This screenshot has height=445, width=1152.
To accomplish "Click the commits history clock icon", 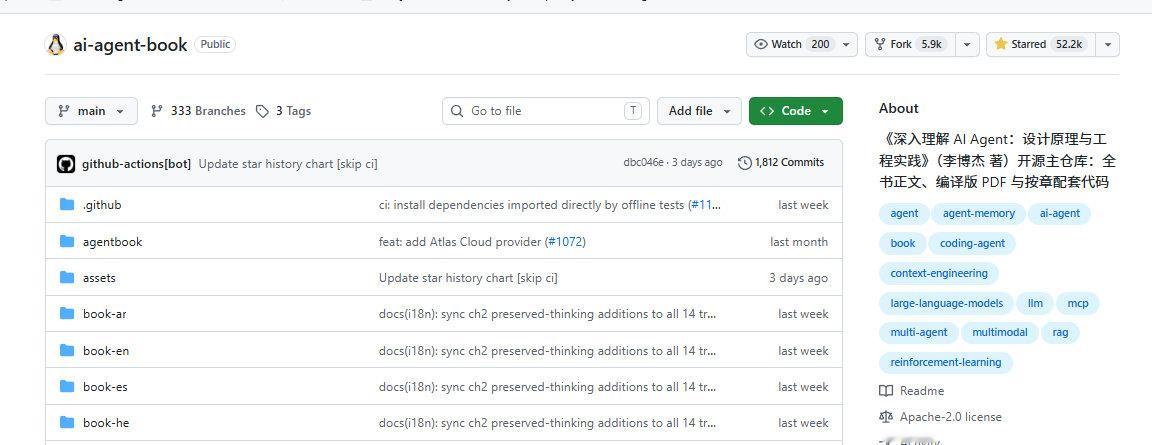I will click(744, 163).
